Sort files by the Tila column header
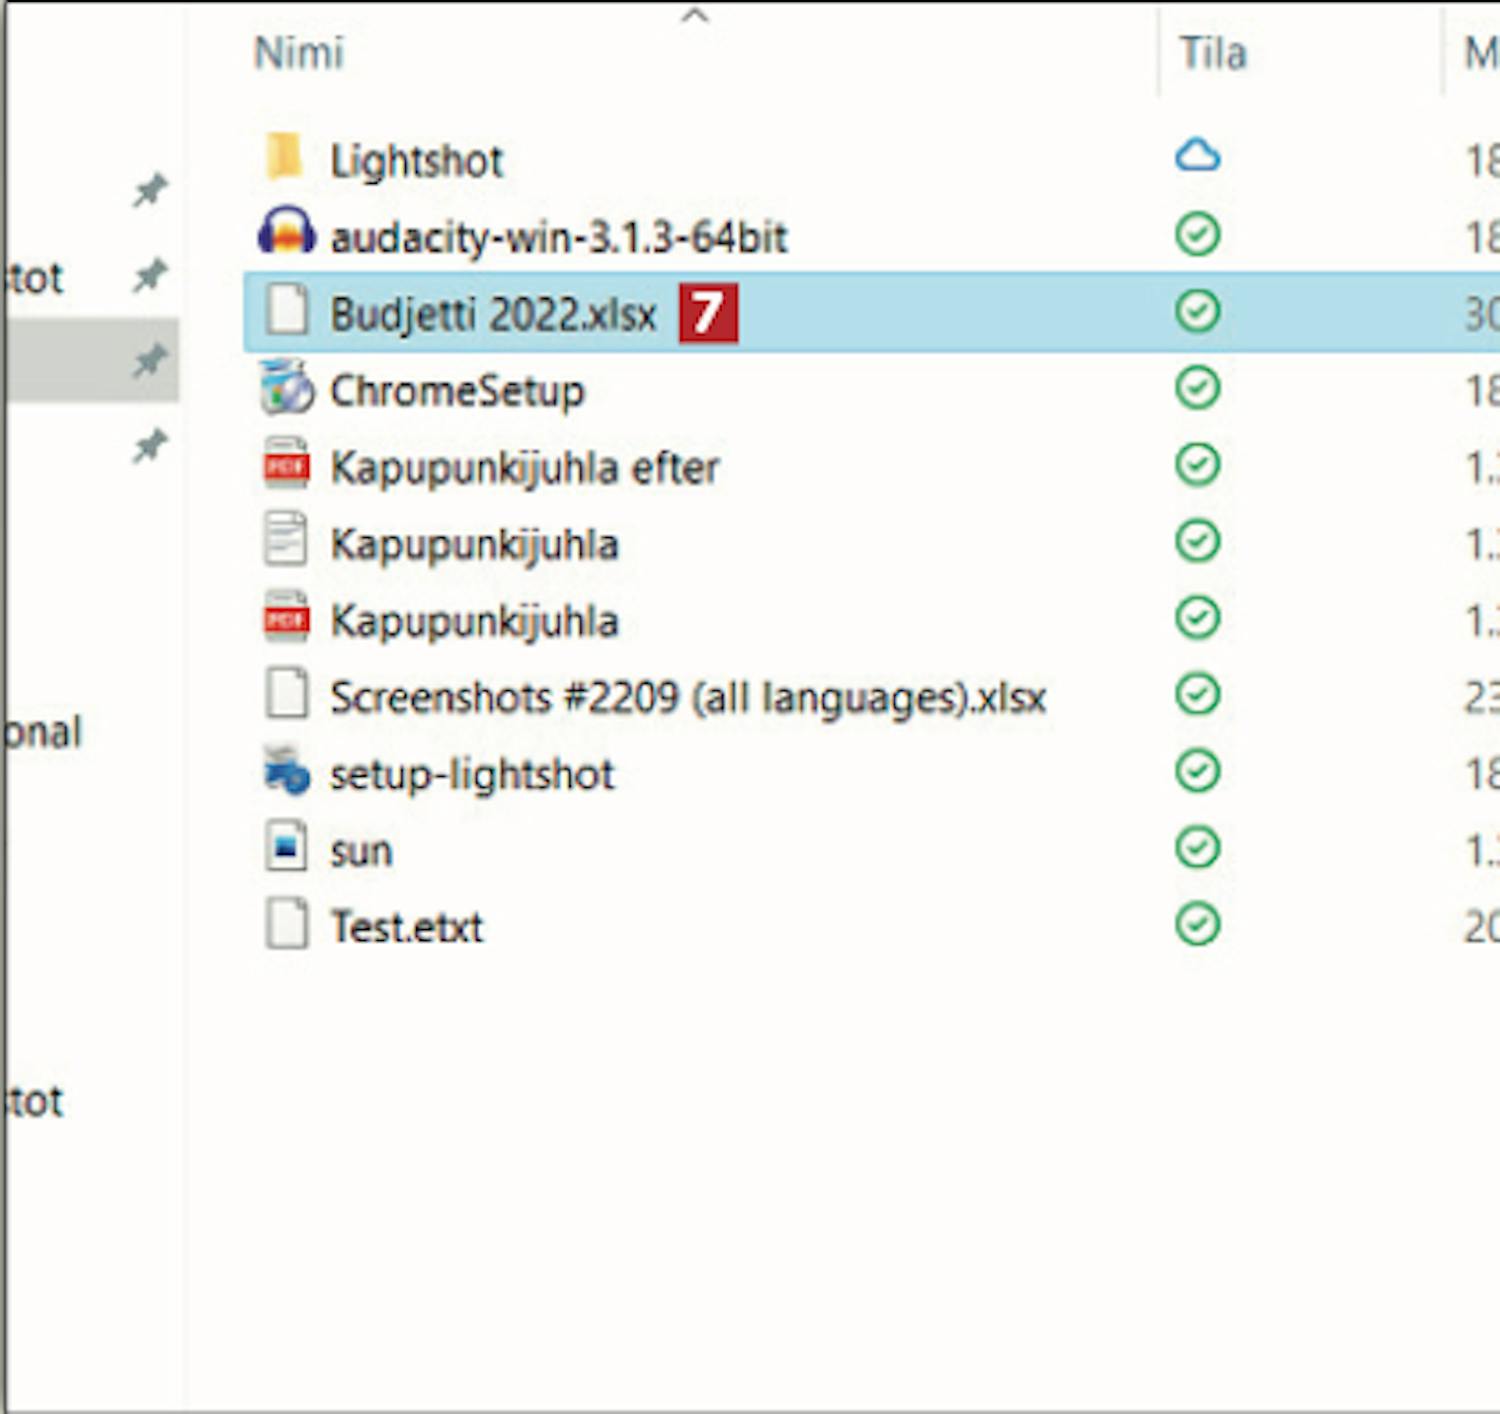1500x1414 pixels. [1212, 53]
